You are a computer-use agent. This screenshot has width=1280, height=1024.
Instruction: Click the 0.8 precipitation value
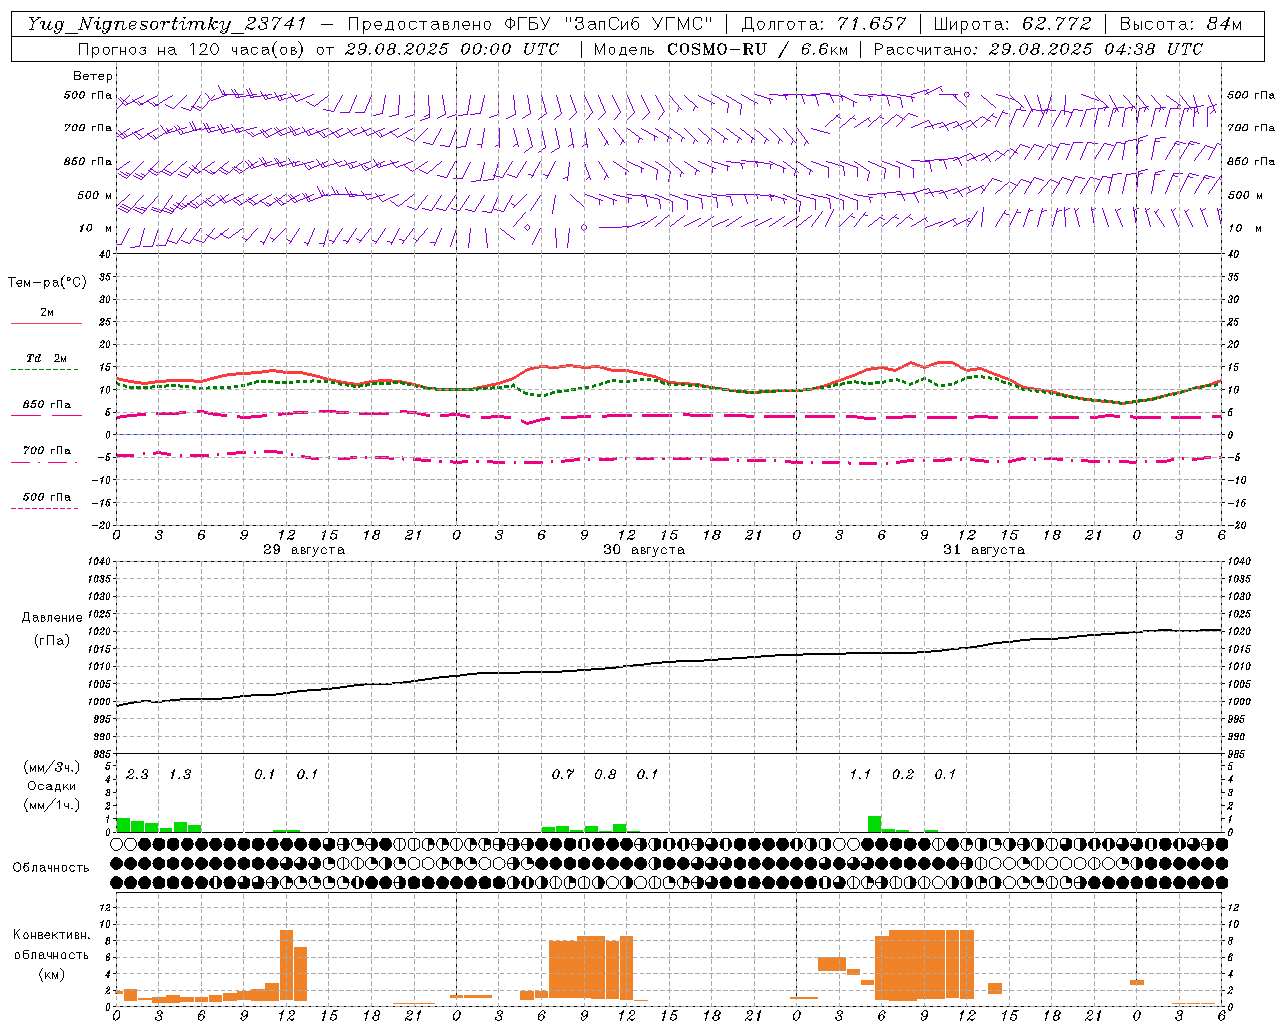click(x=605, y=774)
